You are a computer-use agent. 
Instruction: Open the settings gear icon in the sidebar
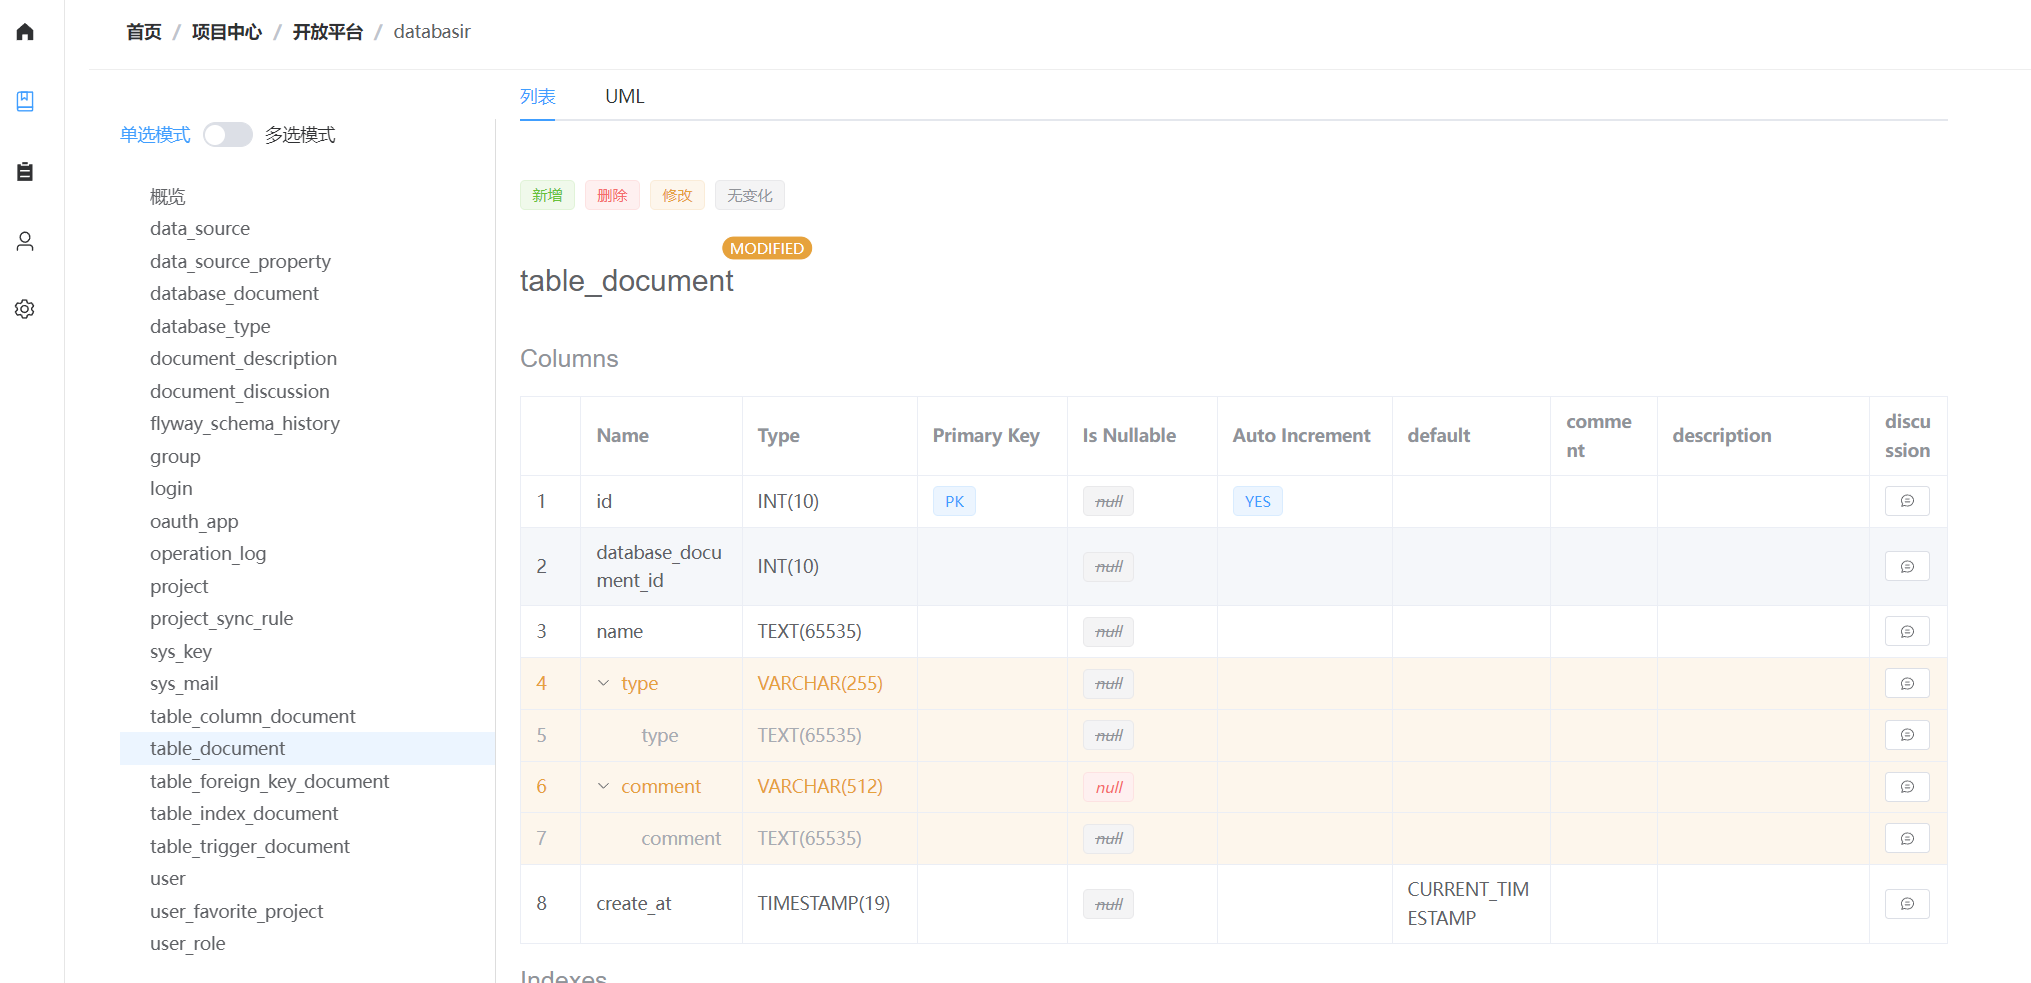click(25, 309)
